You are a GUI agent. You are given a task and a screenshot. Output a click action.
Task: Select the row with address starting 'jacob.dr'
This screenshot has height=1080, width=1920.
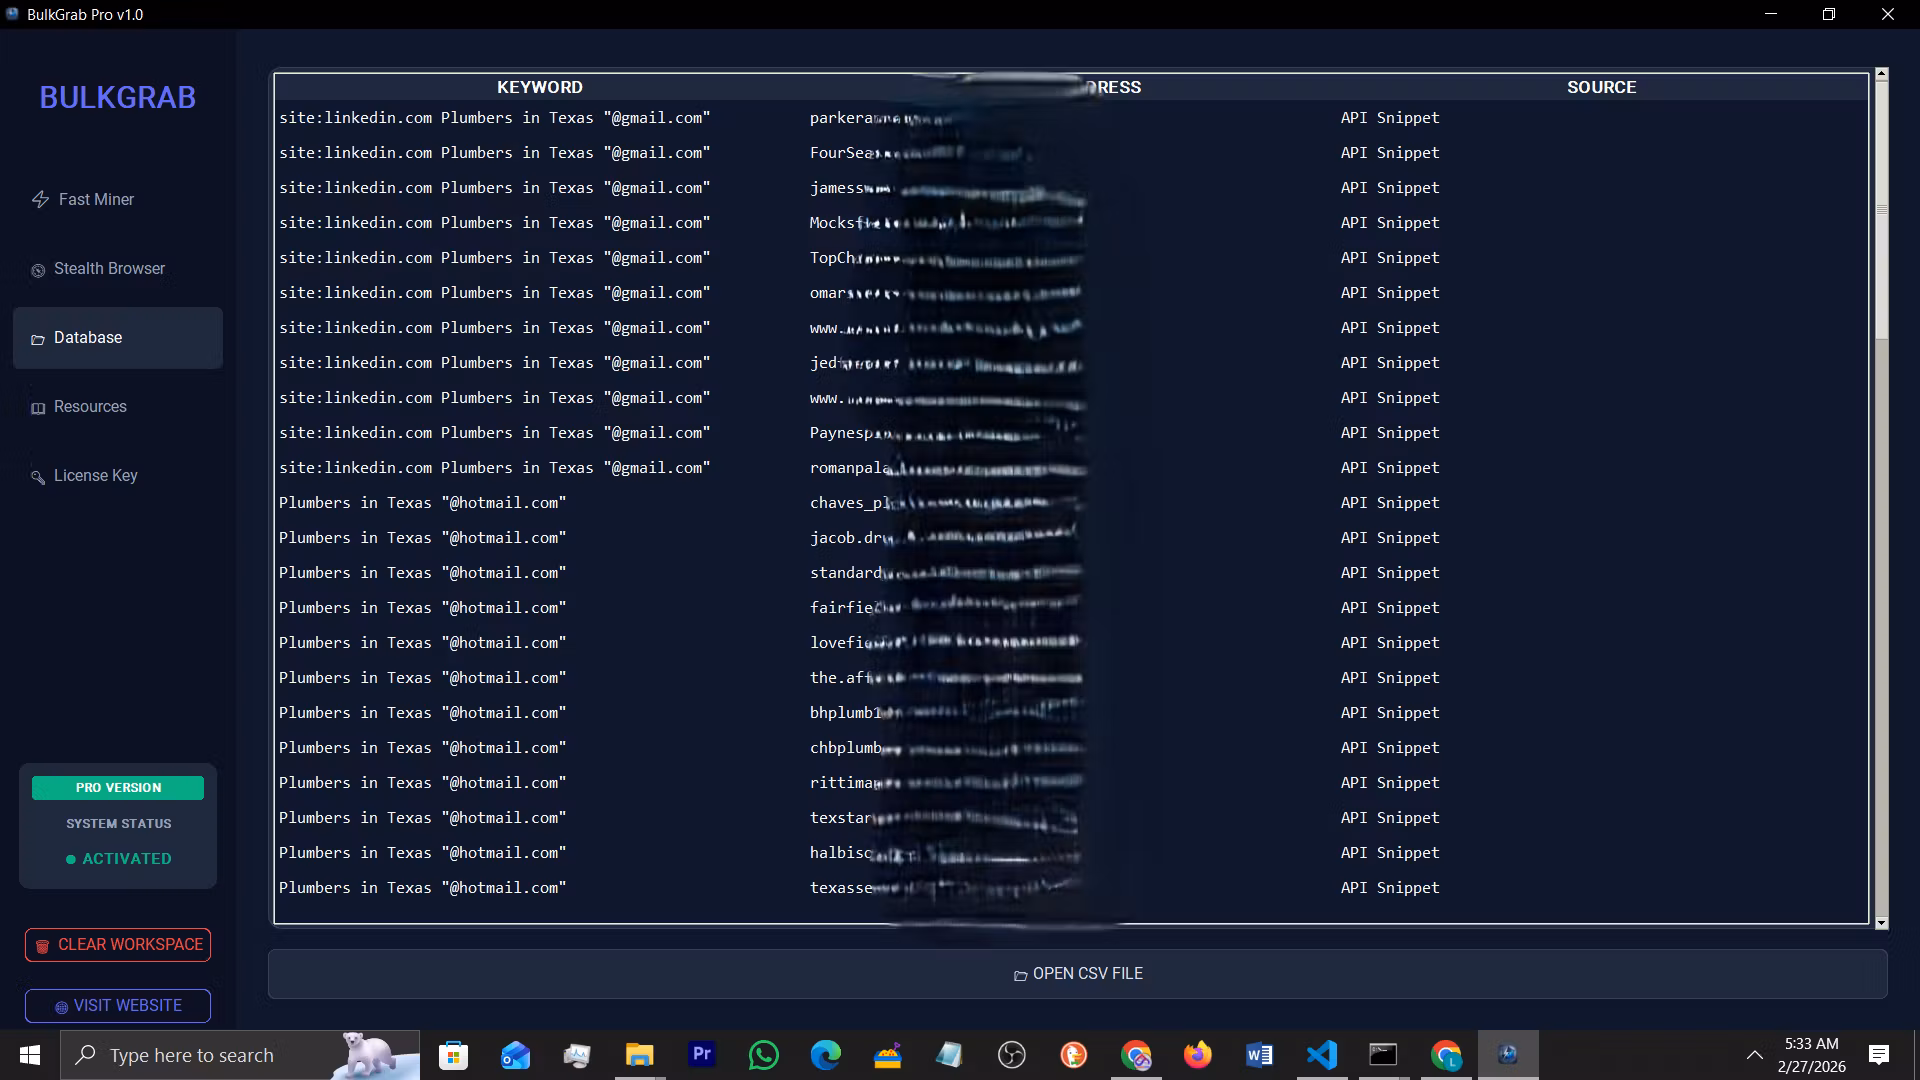(x=1071, y=538)
